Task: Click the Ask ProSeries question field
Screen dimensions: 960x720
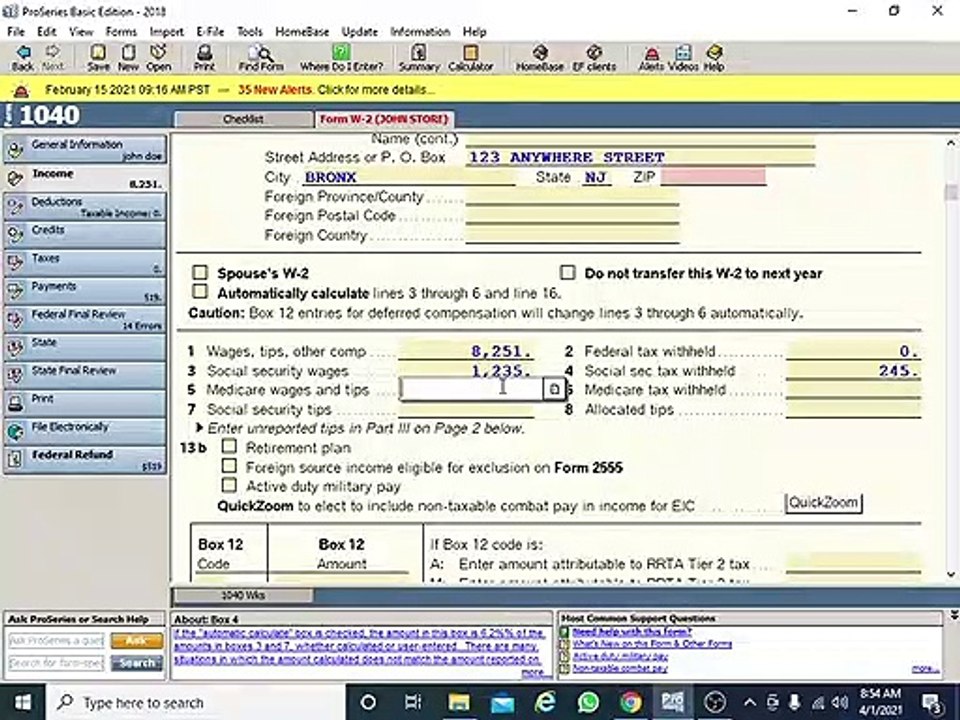Action: click(56, 640)
